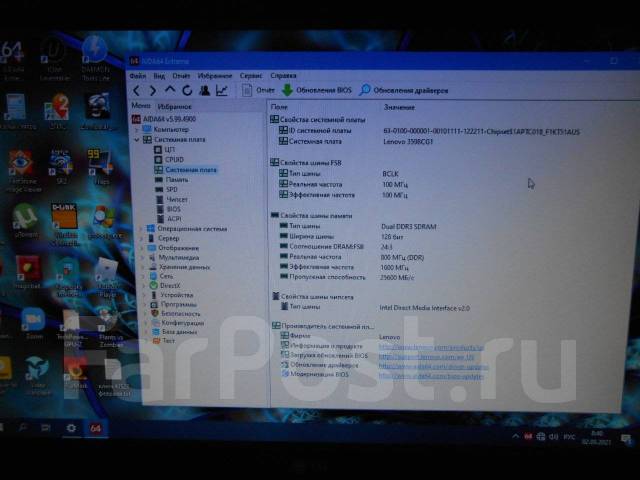Viewport: 640px width, 480px height.
Task: Click the Back navigation arrow in AIDA64
Action: point(137,91)
